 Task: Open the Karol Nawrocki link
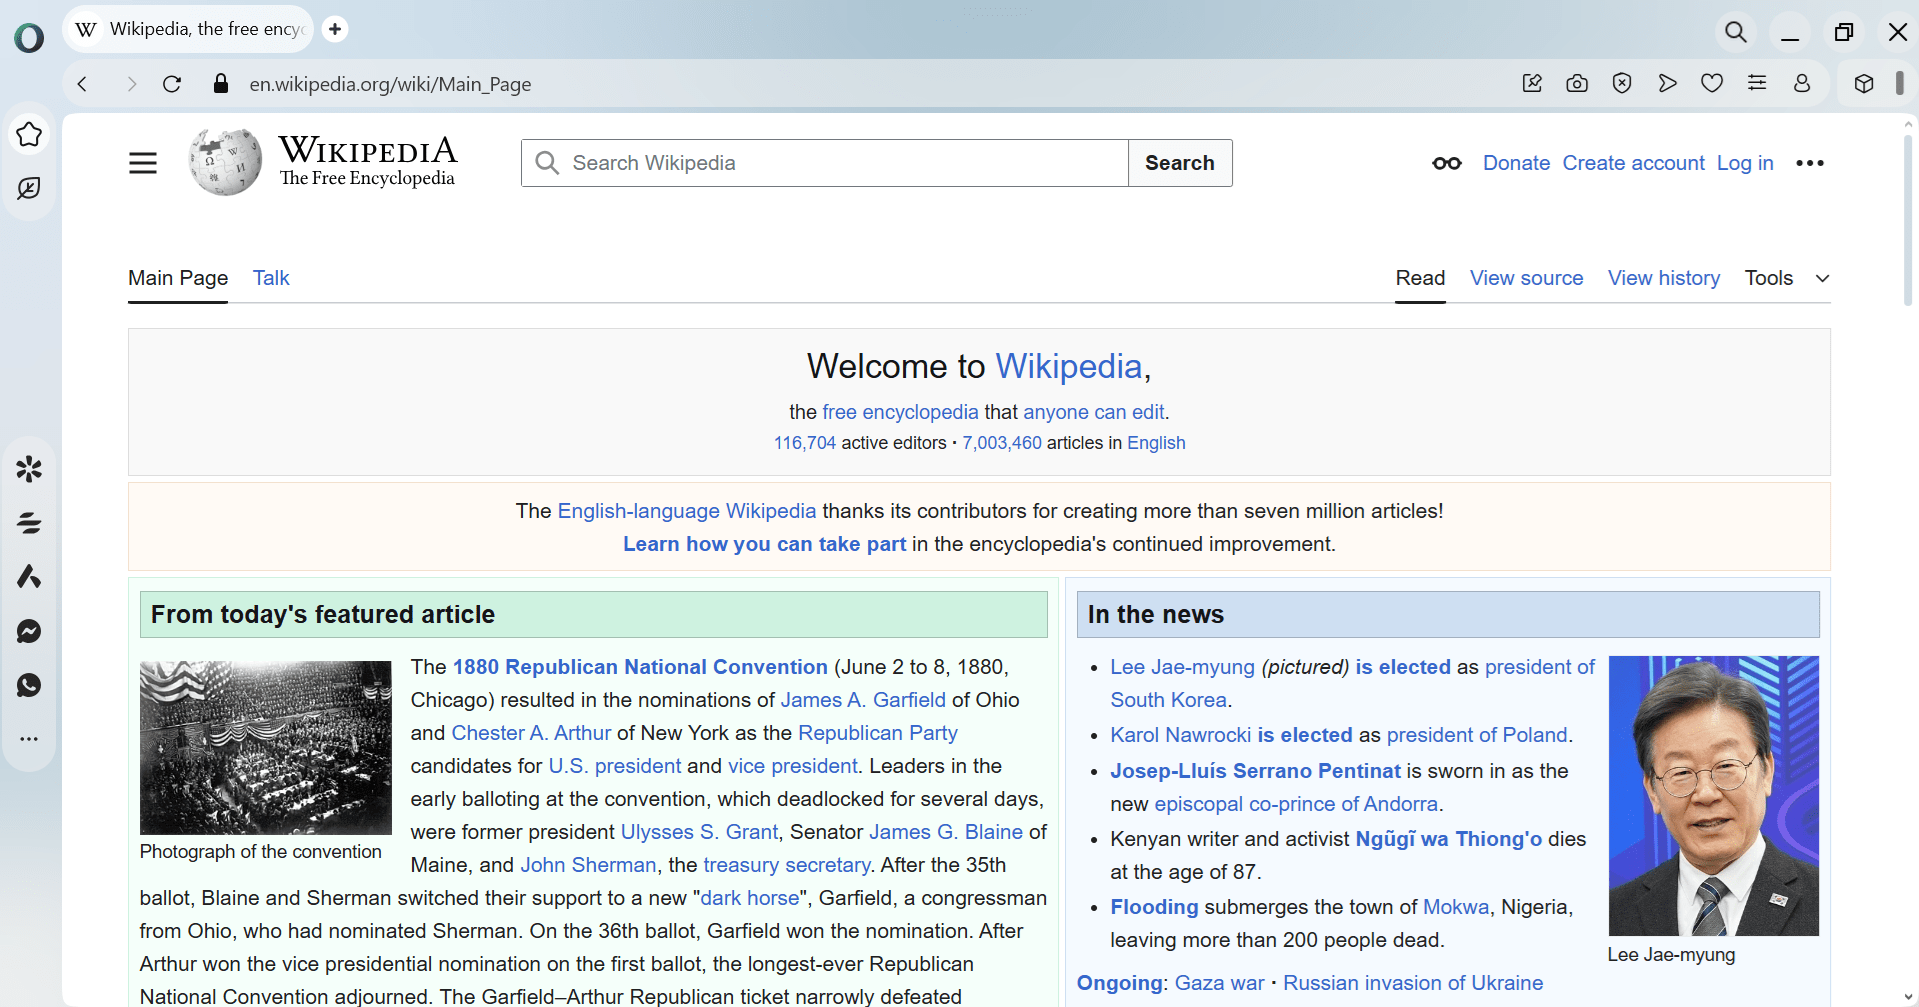pyautogui.click(x=1180, y=735)
